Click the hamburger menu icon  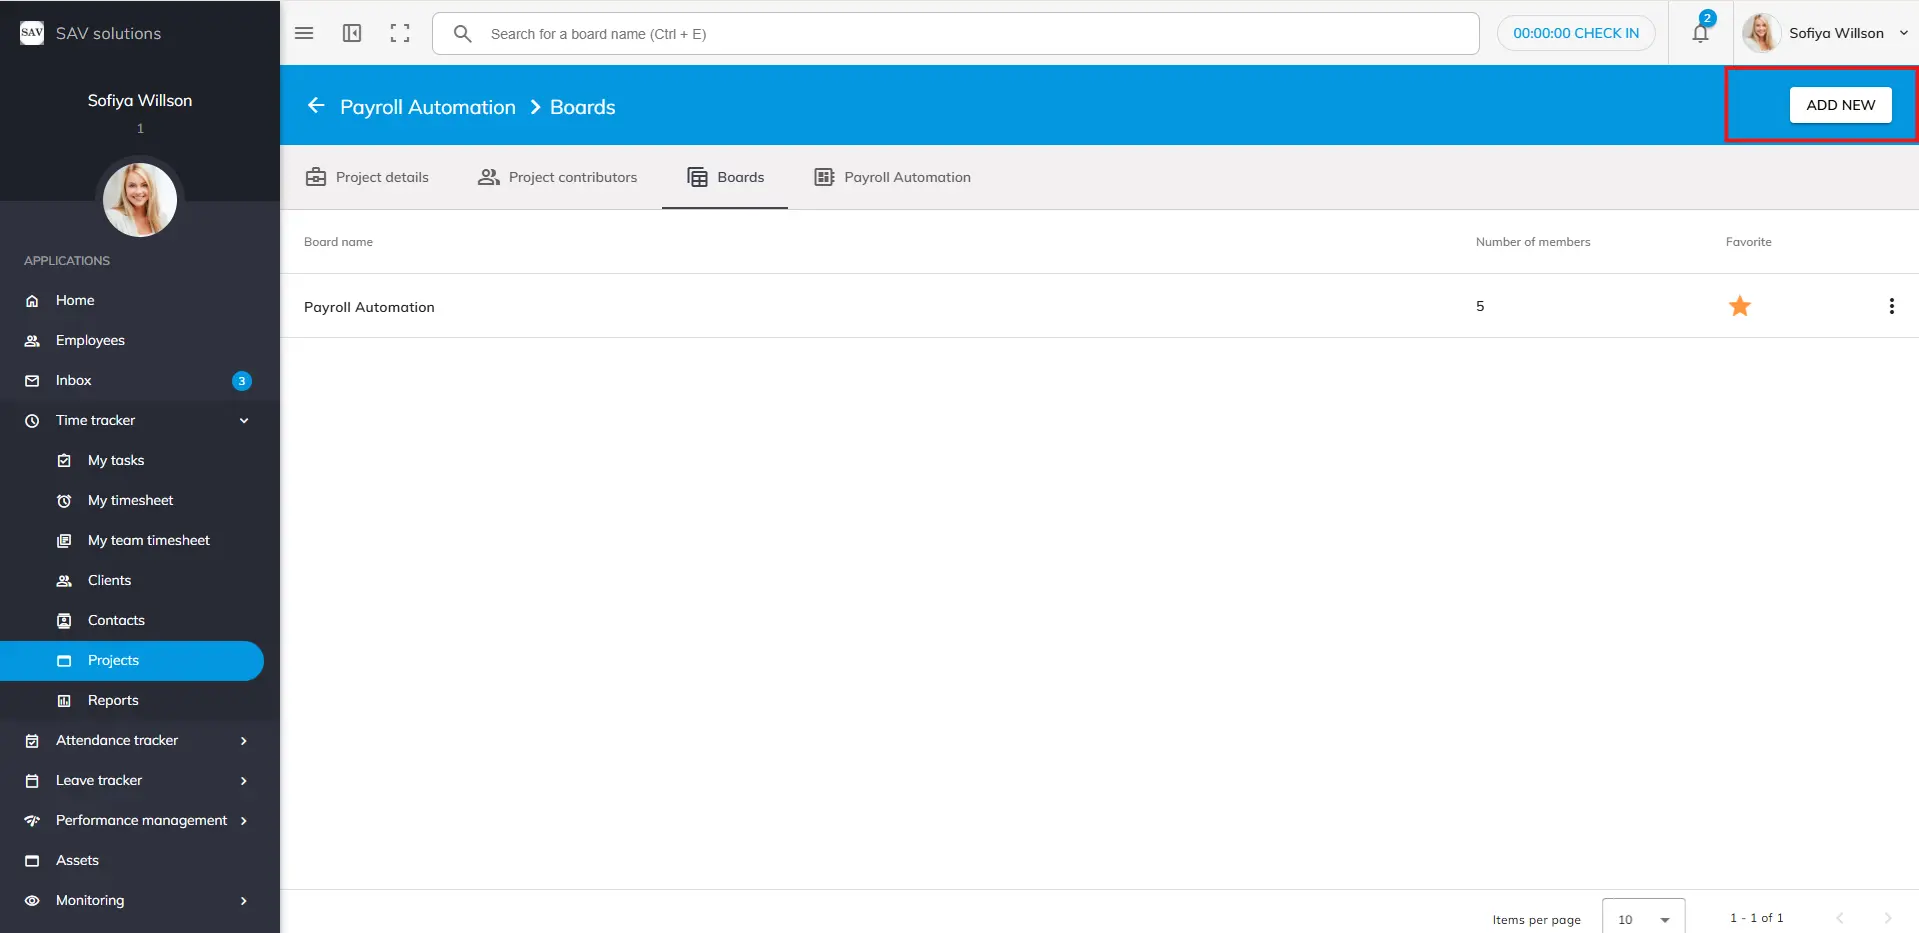(x=304, y=33)
